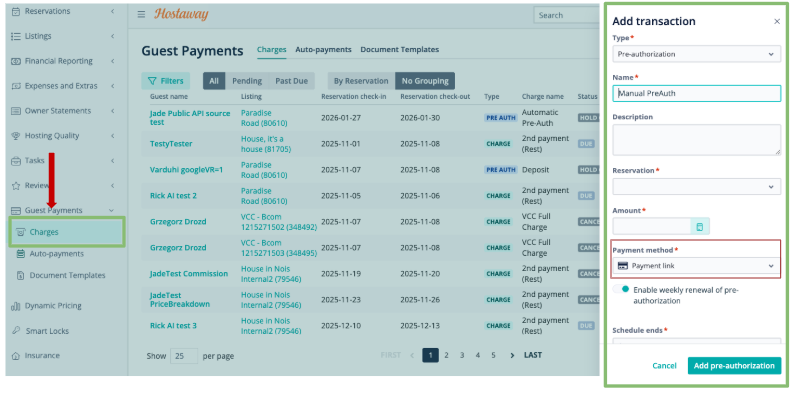
Task: Switch grouping to No Grouping
Action: click(x=425, y=81)
